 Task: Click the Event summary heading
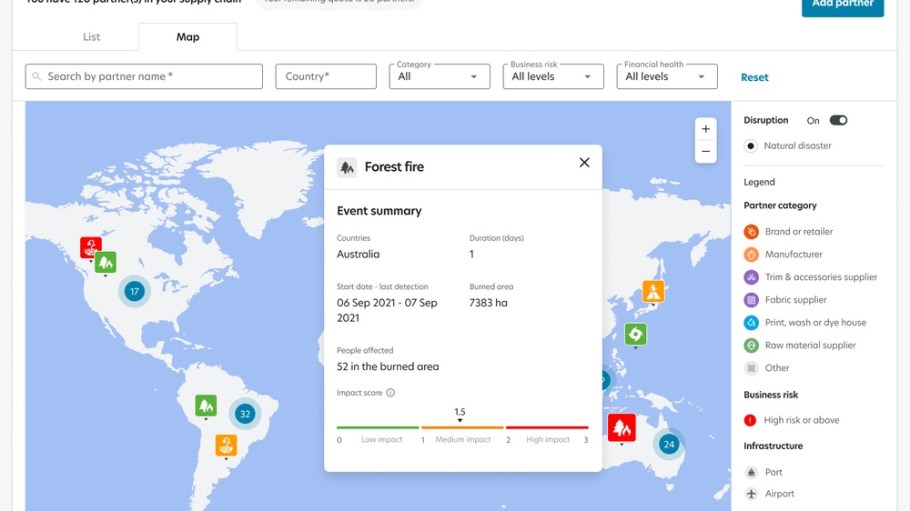point(379,211)
